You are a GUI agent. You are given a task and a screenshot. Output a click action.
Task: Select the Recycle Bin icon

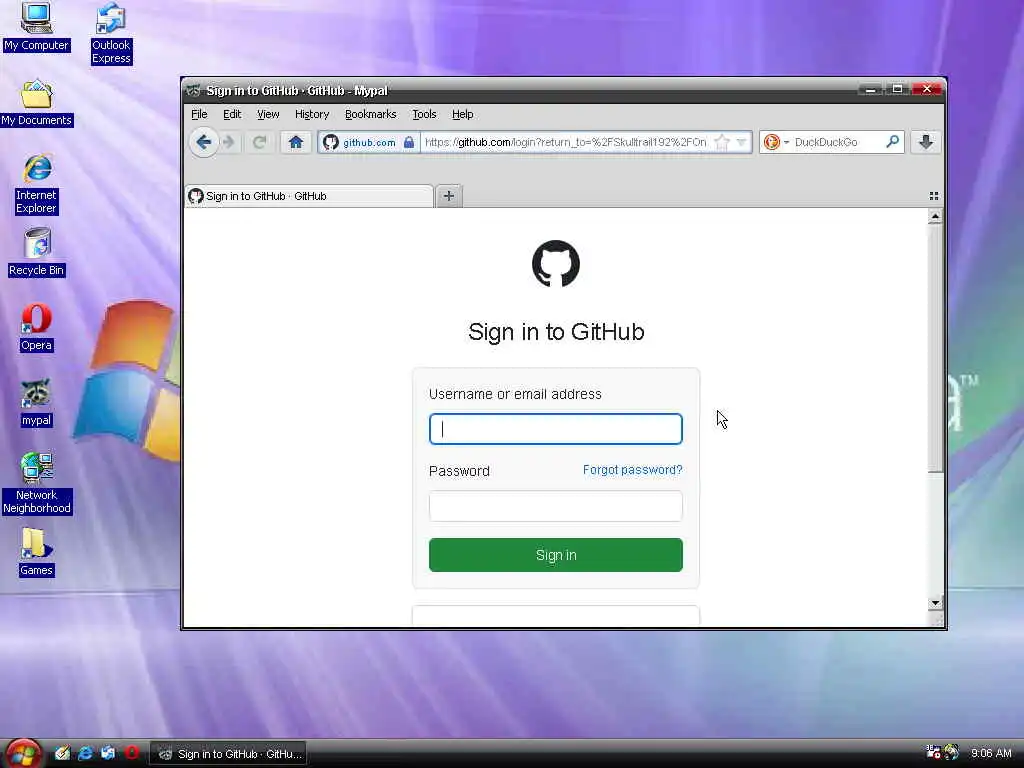click(37, 252)
